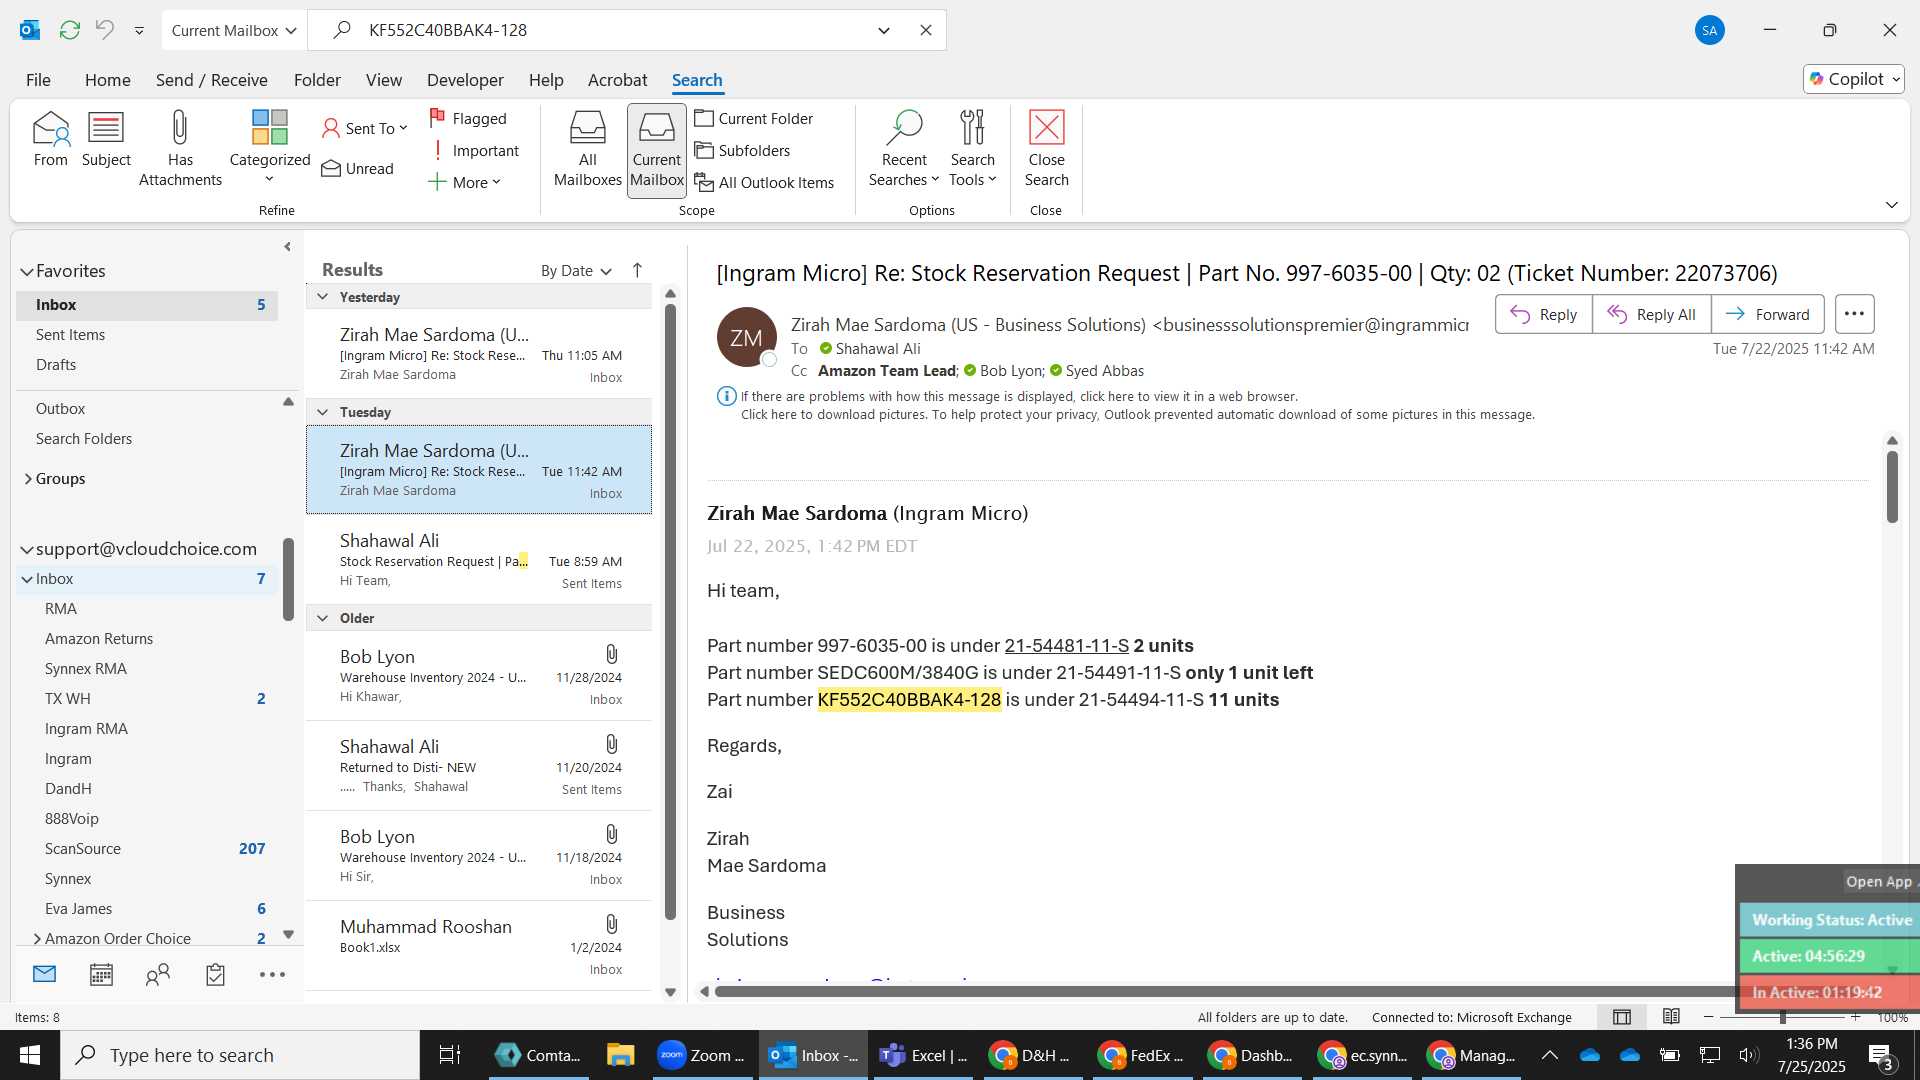Adjust the zoom slider in status bar
Viewport: 1920px width, 1080px height.
click(1782, 1017)
